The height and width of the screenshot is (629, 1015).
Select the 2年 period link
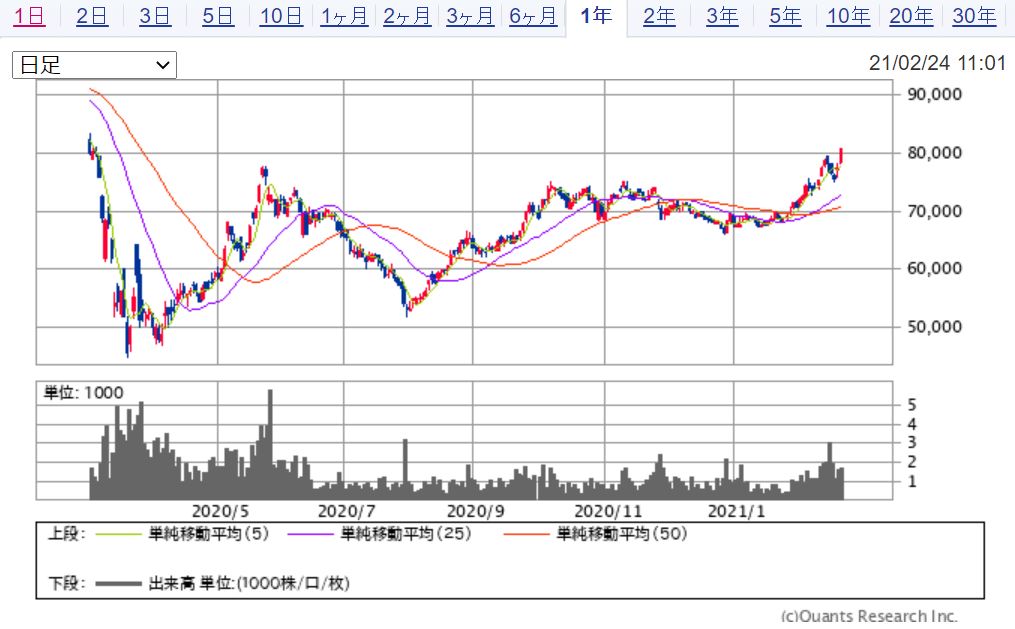click(x=659, y=16)
